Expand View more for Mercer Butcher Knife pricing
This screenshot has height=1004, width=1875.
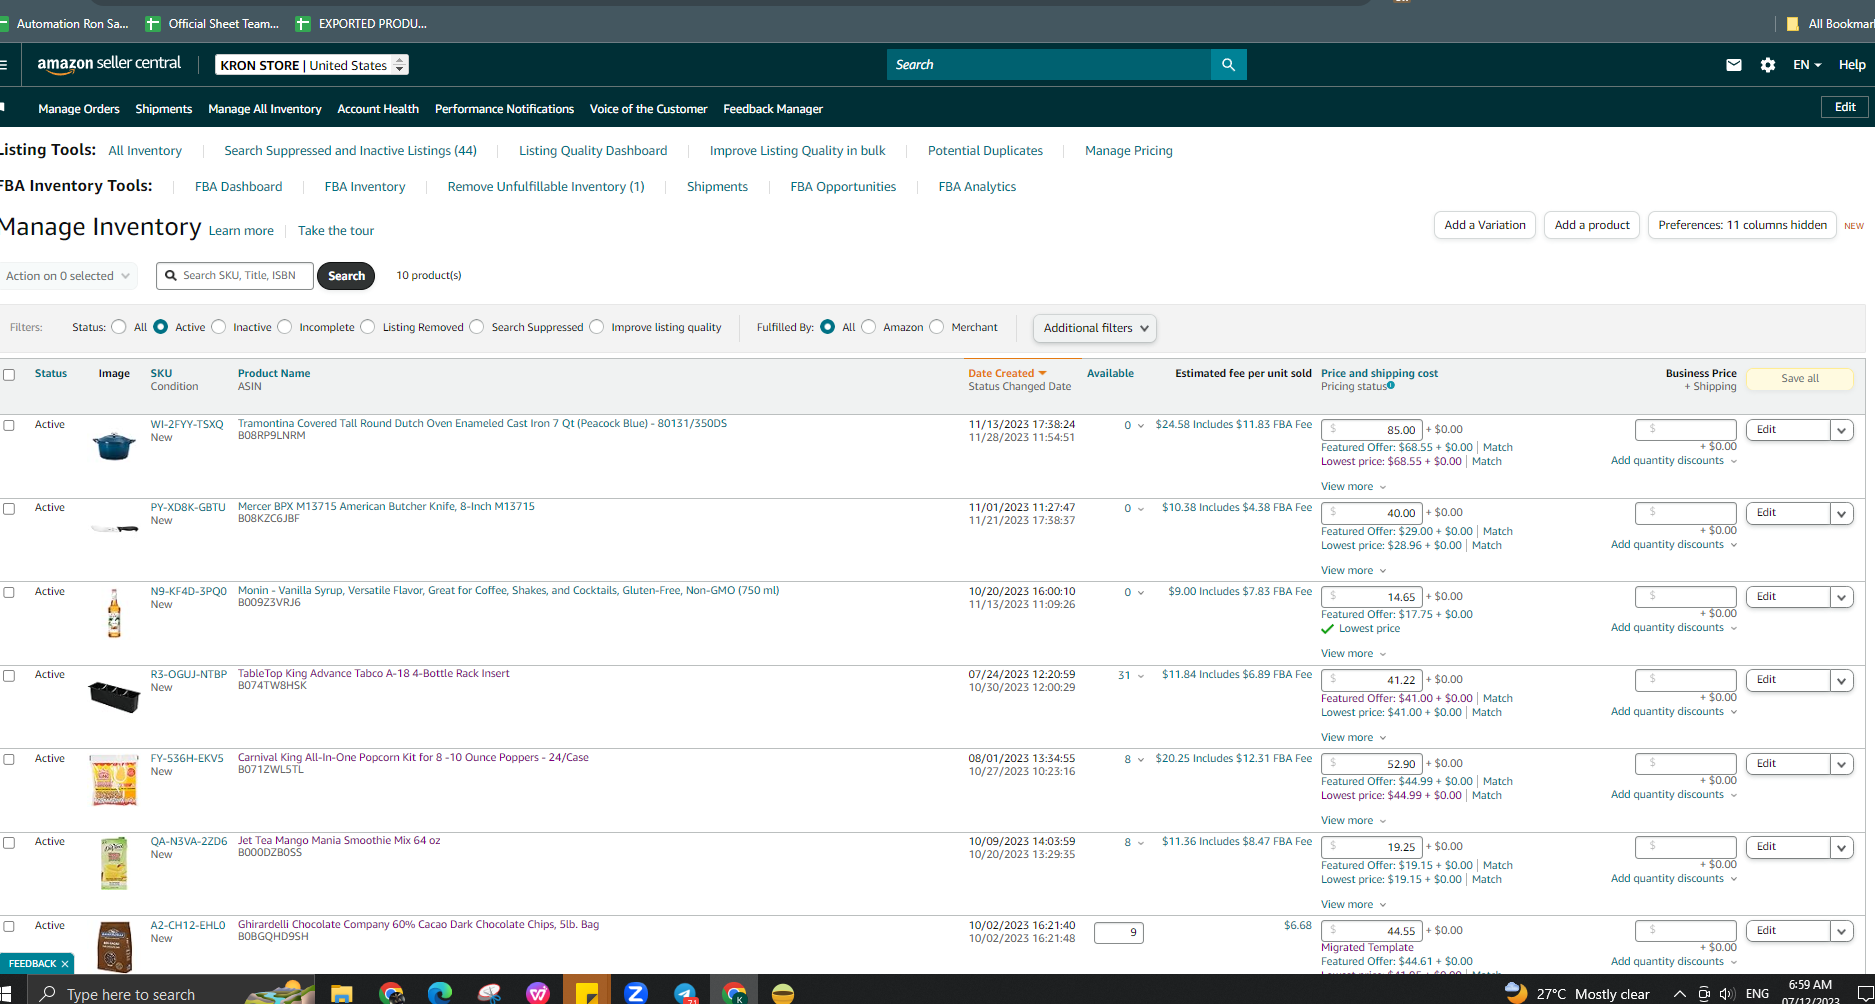click(1353, 571)
